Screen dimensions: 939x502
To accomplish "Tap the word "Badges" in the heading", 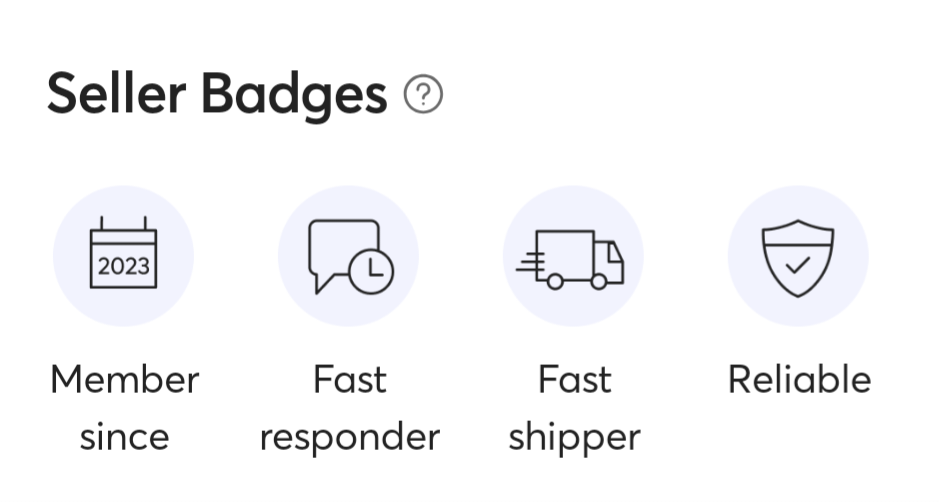I will pos(293,96).
